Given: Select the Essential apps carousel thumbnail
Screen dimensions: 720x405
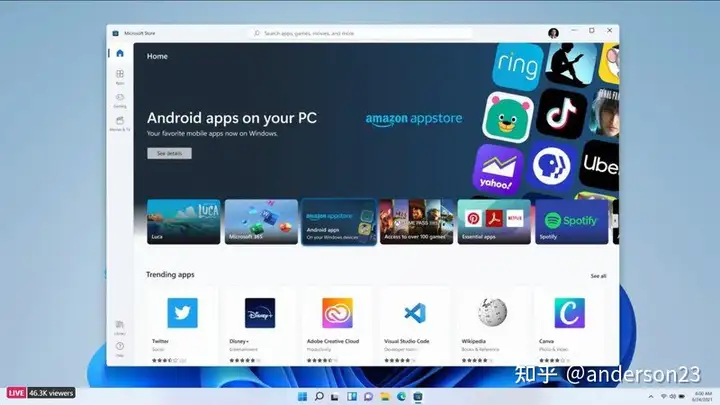Looking at the screenshot, I should pyautogui.click(x=494, y=221).
